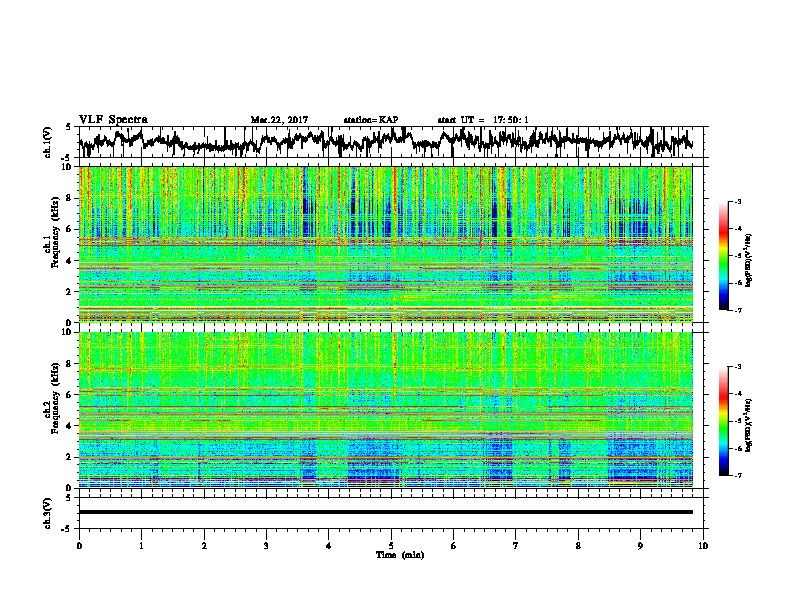The height and width of the screenshot is (612, 792).
Task: Click the ch.2 frequency tick label "10"
Action: coord(69,332)
